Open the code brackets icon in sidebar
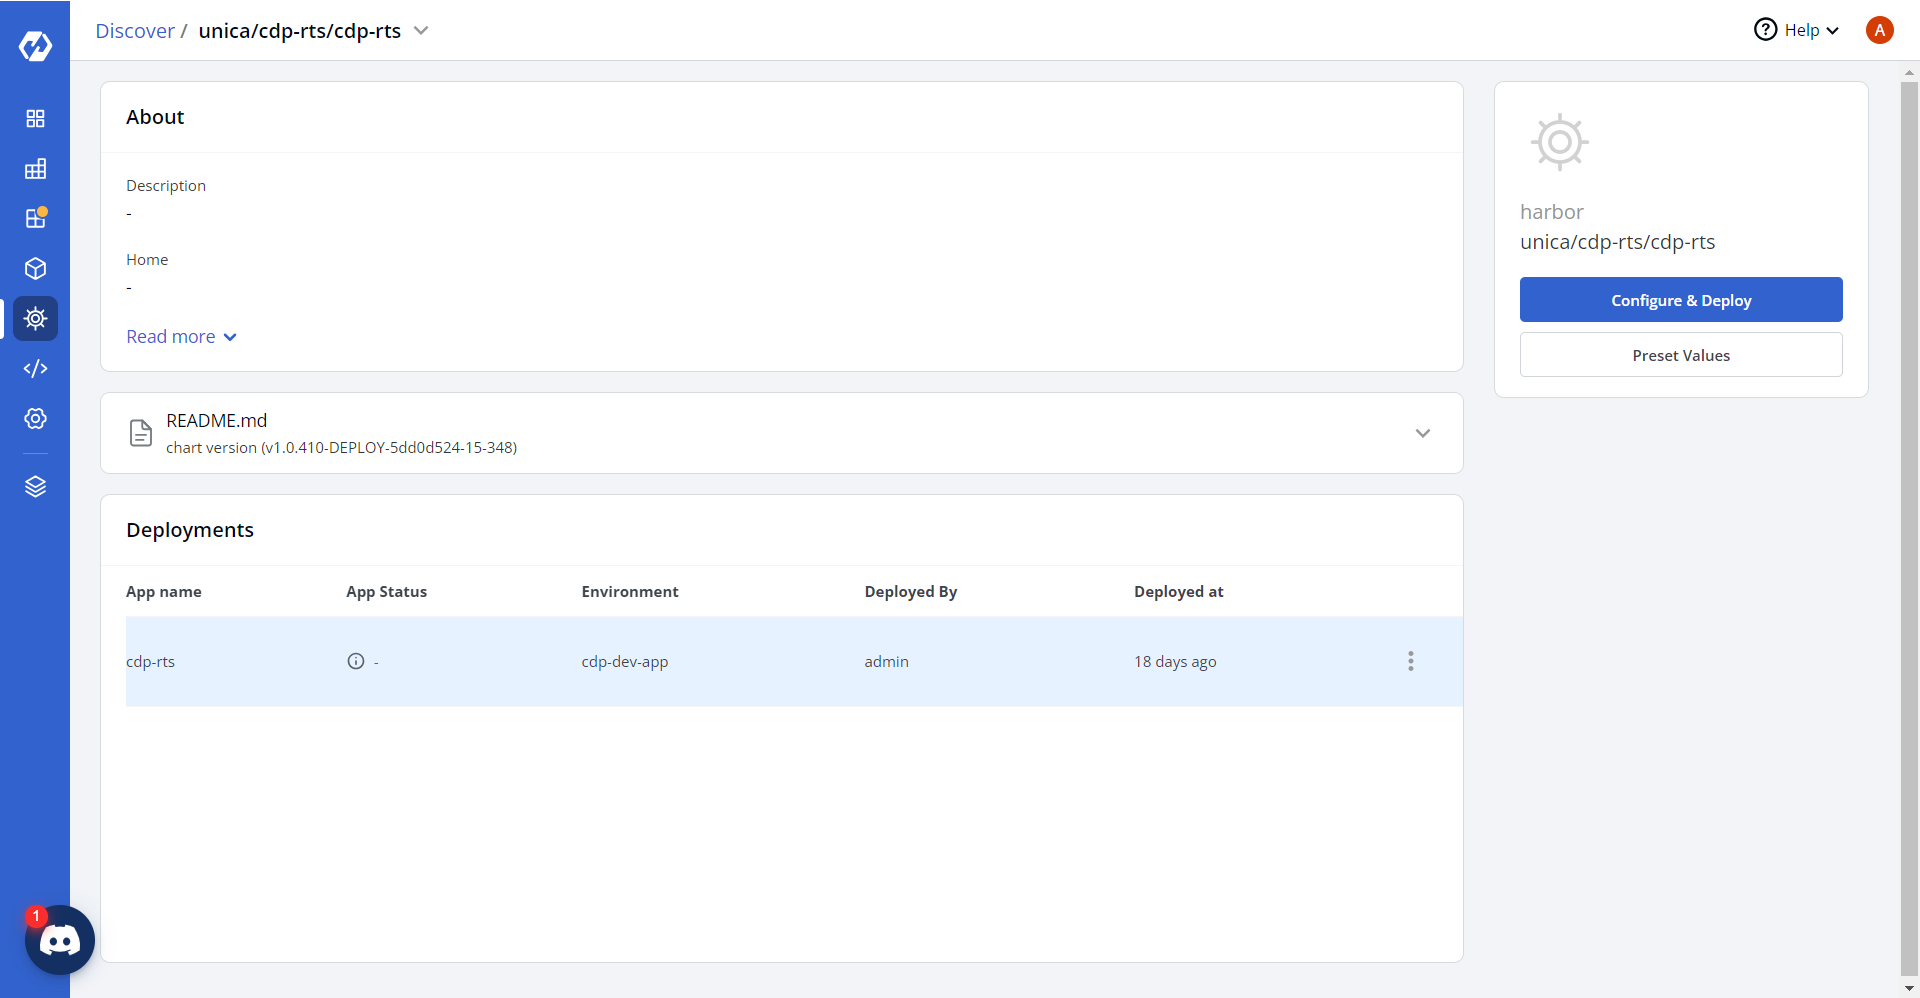 [x=35, y=369]
